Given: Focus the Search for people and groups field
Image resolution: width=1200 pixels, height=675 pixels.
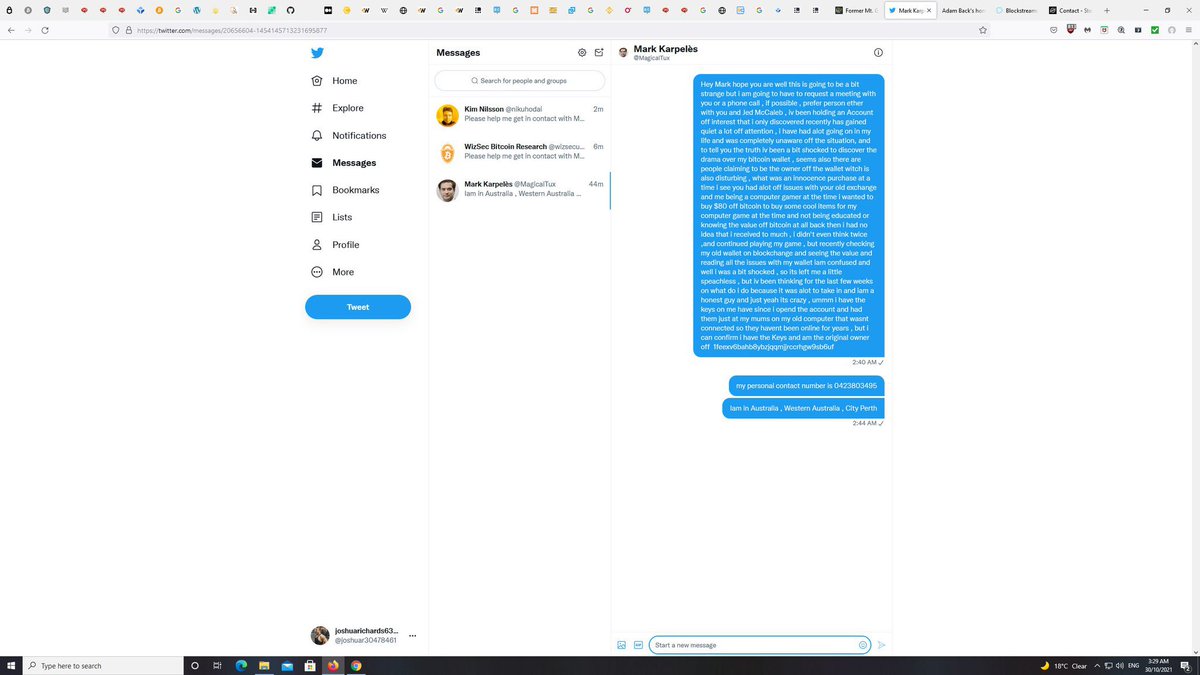Looking at the screenshot, I should click(520, 80).
